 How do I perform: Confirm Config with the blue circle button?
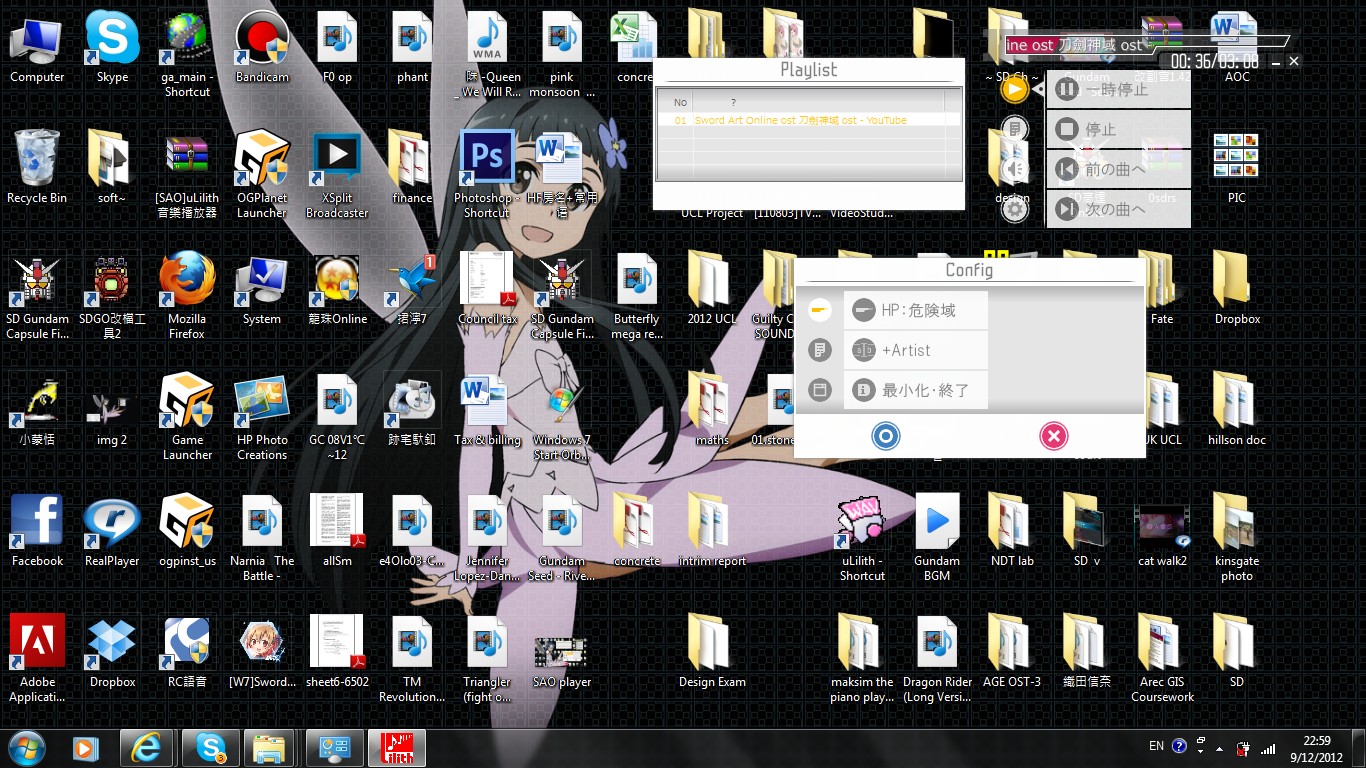point(885,436)
